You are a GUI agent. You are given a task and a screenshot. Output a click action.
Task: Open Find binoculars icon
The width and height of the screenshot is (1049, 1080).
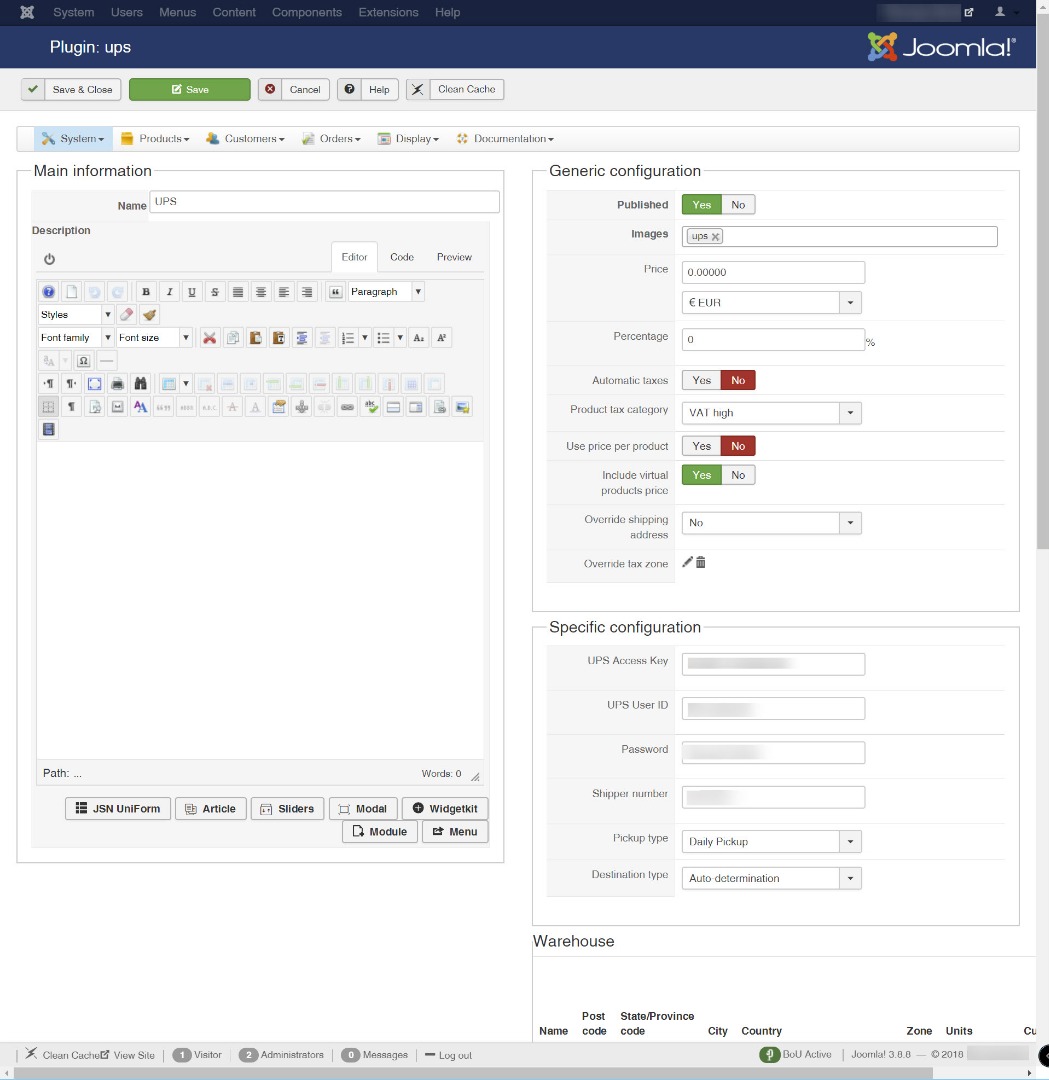pos(141,384)
